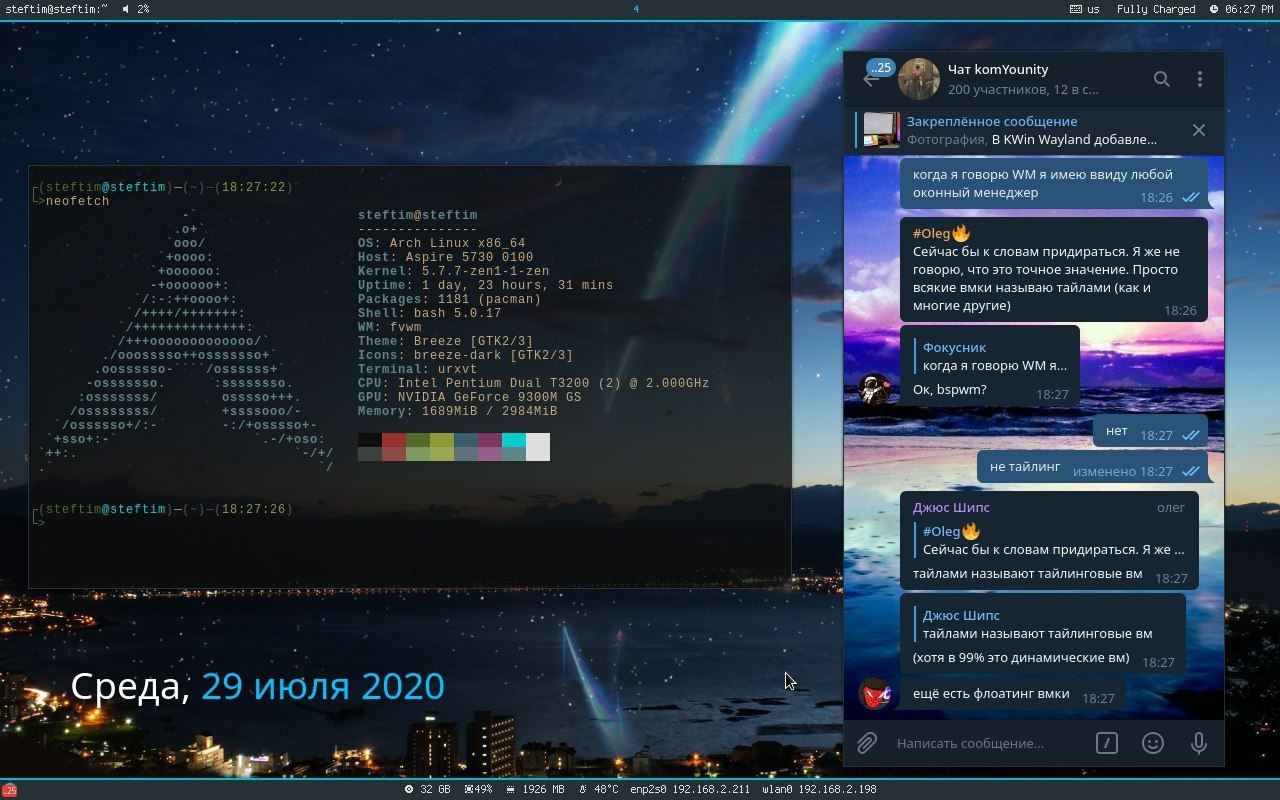Close the pinned message banner

(x=1198, y=130)
